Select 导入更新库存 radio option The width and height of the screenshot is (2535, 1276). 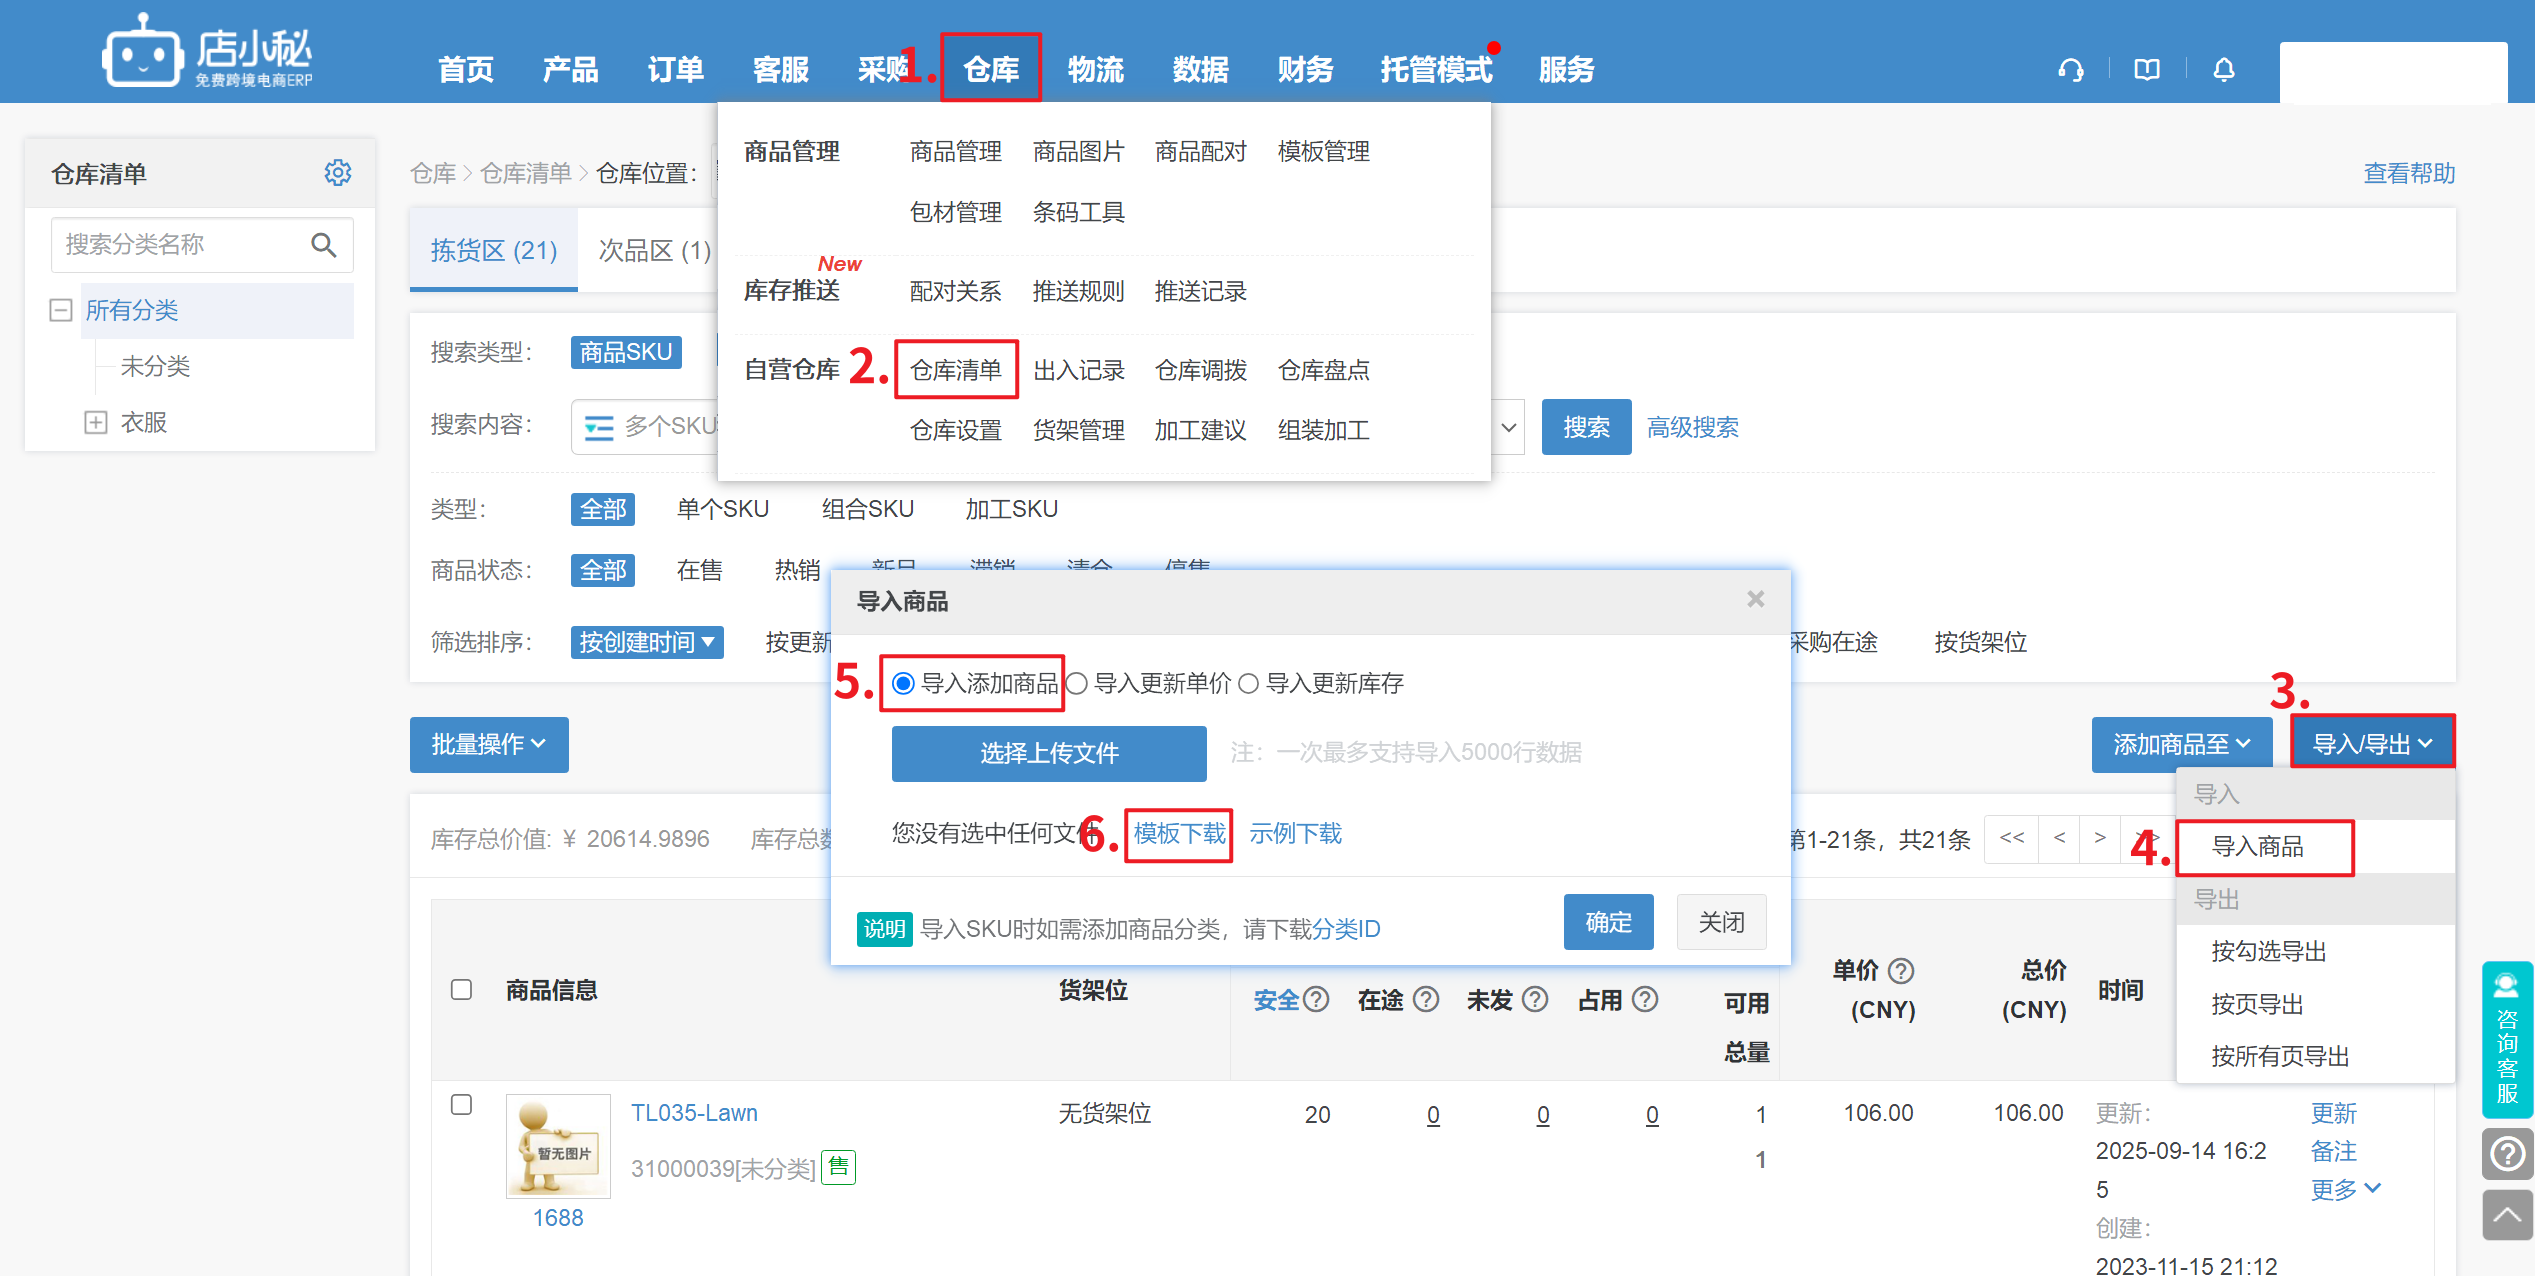click(1248, 684)
